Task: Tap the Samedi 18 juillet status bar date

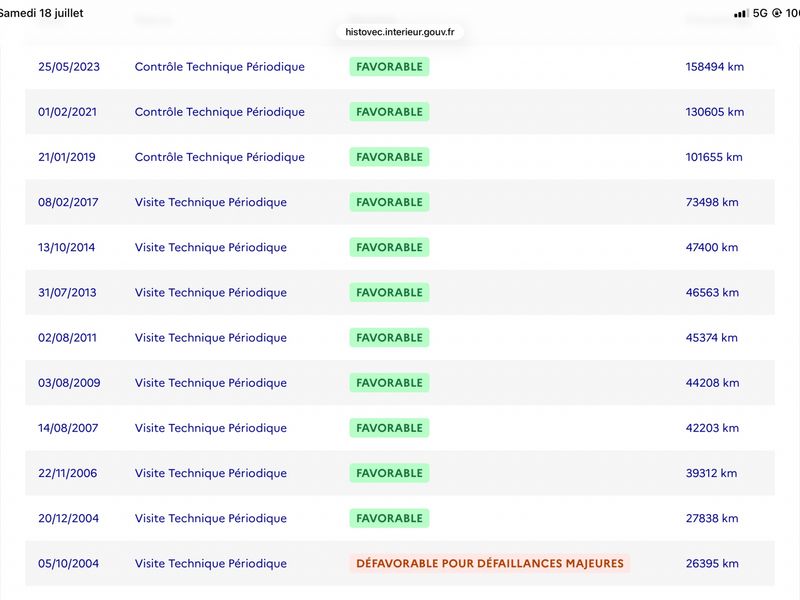Action: 41,13
